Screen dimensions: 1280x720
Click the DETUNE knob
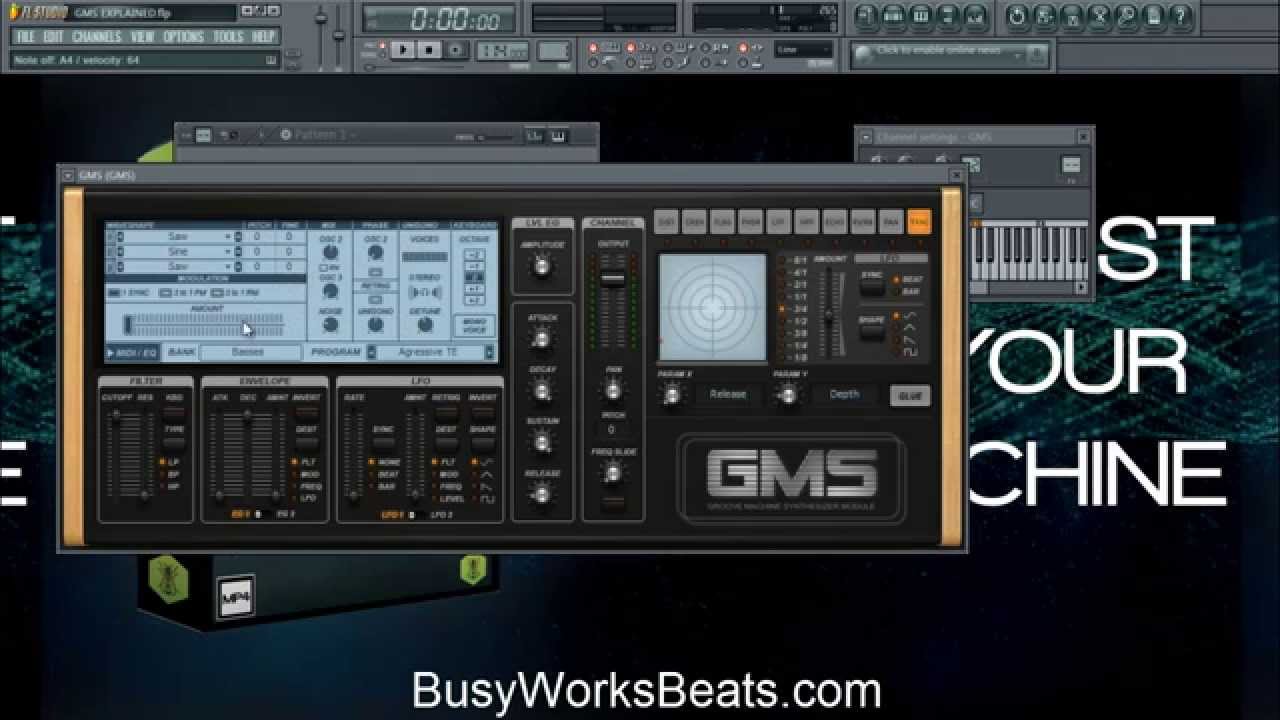pyautogui.click(x=425, y=324)
